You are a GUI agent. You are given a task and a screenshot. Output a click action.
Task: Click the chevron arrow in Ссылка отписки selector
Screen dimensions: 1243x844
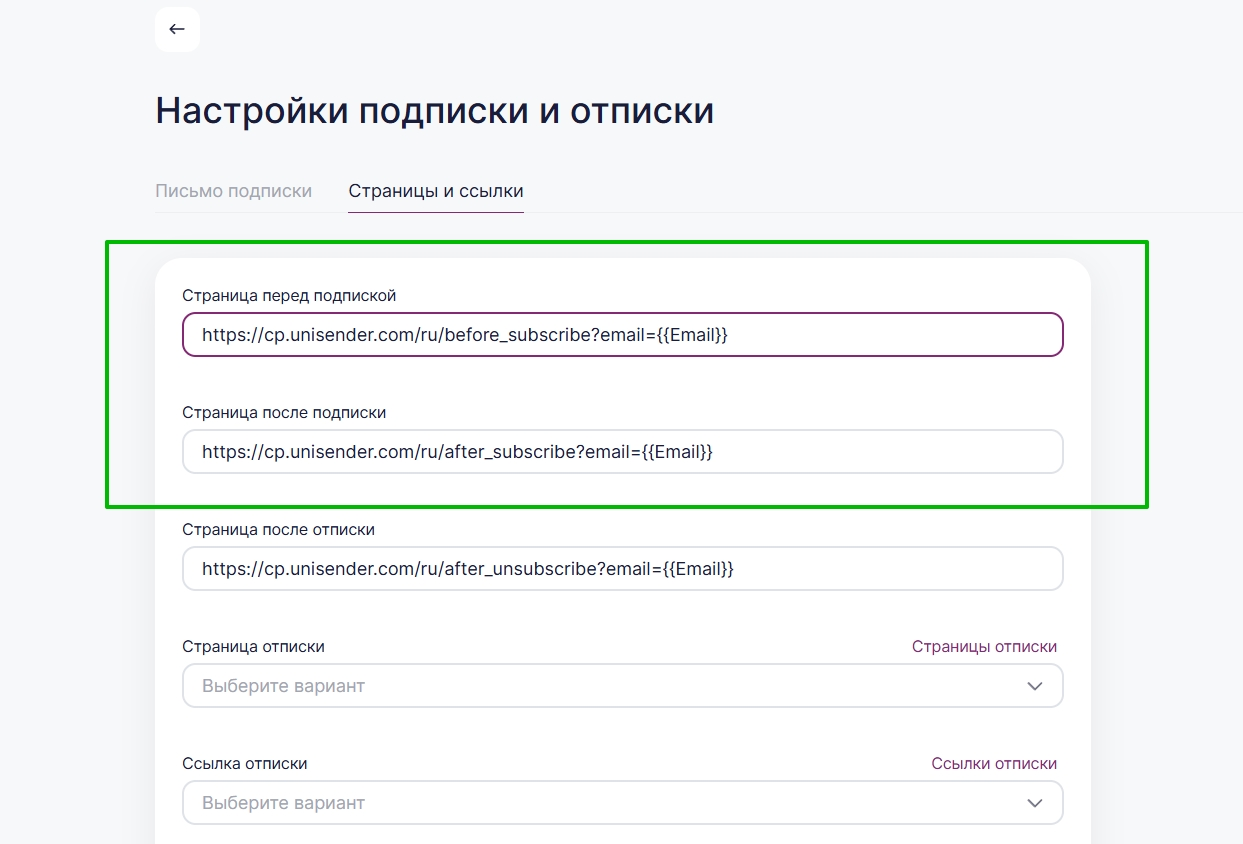pyautogui.click(x=1035, y=803)
